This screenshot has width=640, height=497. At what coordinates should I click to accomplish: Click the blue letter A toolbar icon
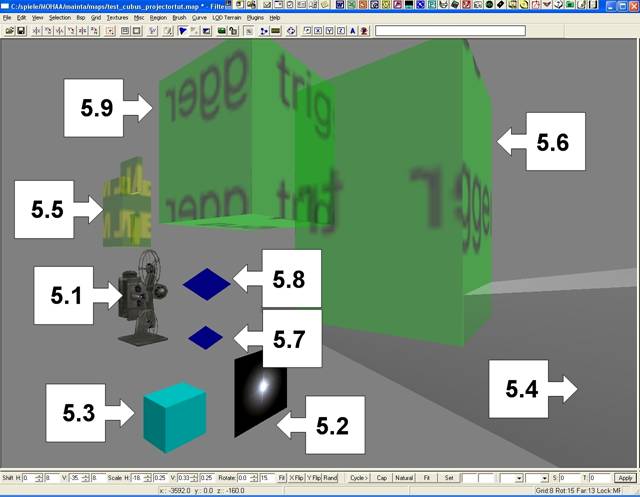tap(353, 31)
